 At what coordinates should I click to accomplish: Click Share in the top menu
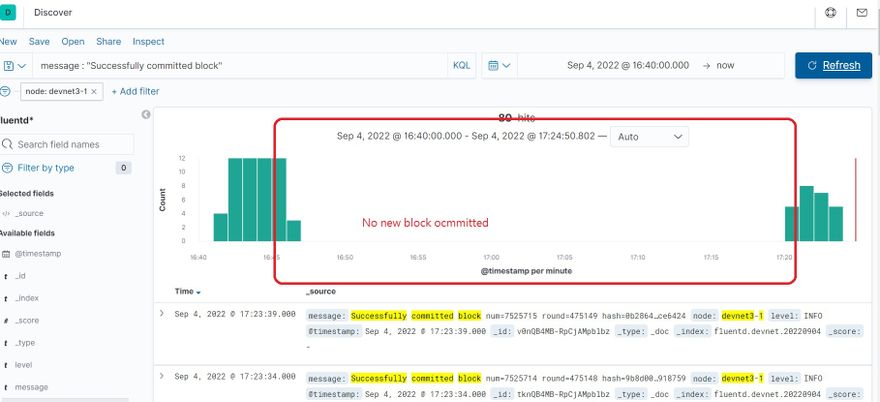[108, 42]
